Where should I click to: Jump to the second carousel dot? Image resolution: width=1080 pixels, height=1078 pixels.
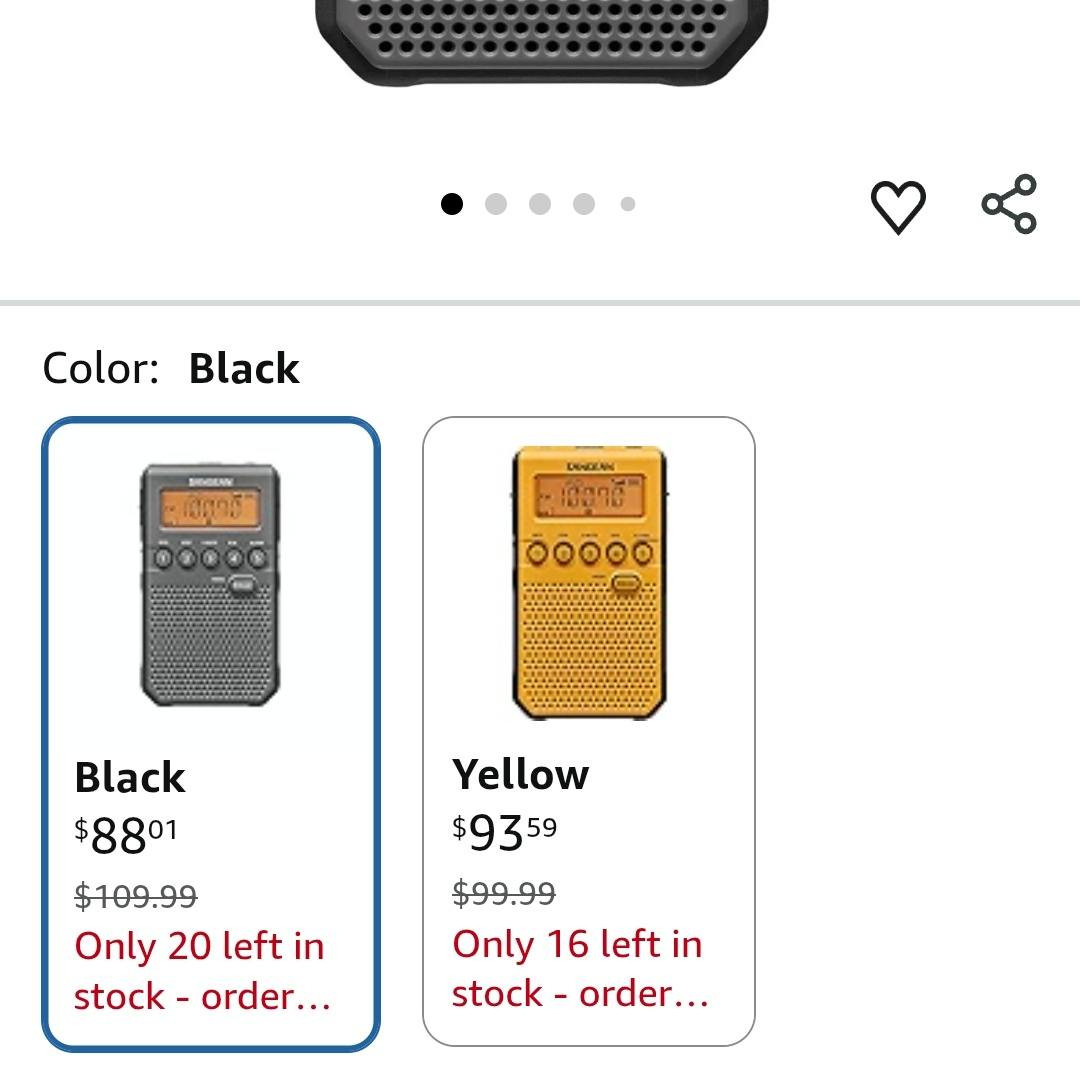pyautogui.click(x=496, y=204)
